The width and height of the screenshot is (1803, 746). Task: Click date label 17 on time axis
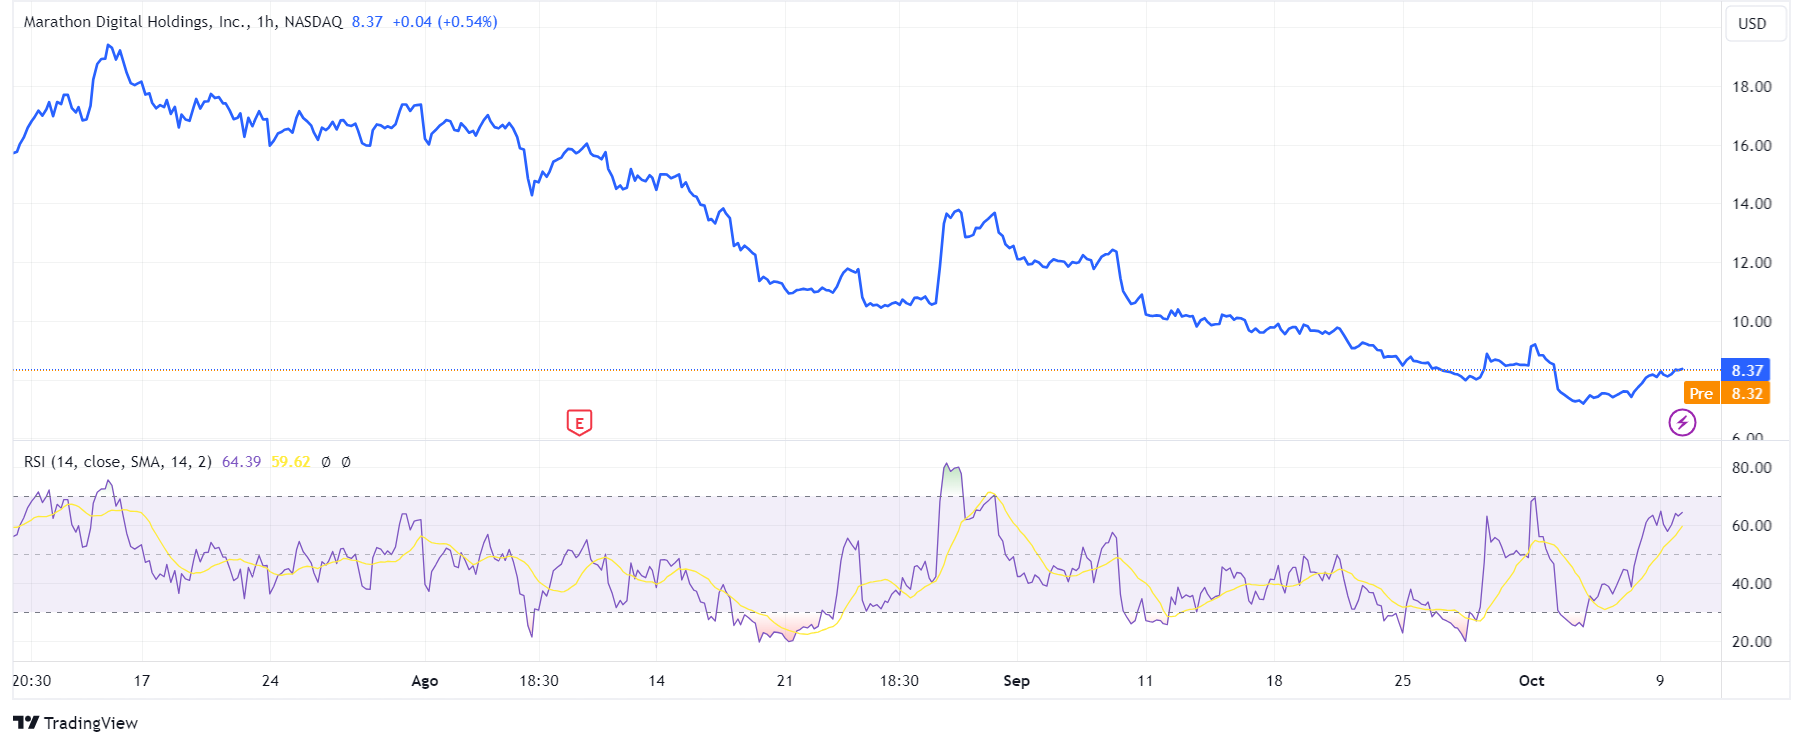(x=142, y=681)
